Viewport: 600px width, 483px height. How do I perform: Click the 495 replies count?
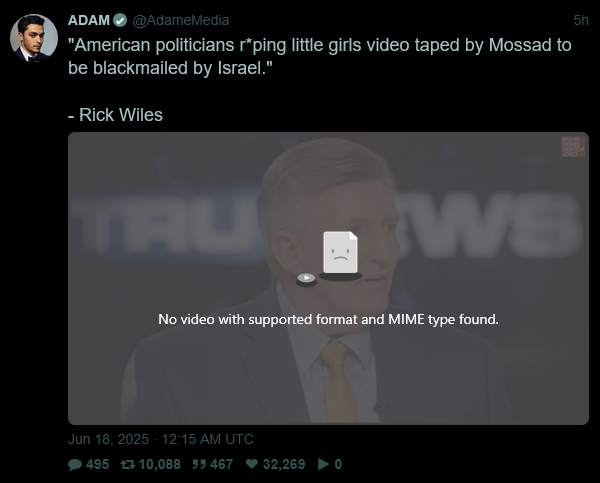98,464
